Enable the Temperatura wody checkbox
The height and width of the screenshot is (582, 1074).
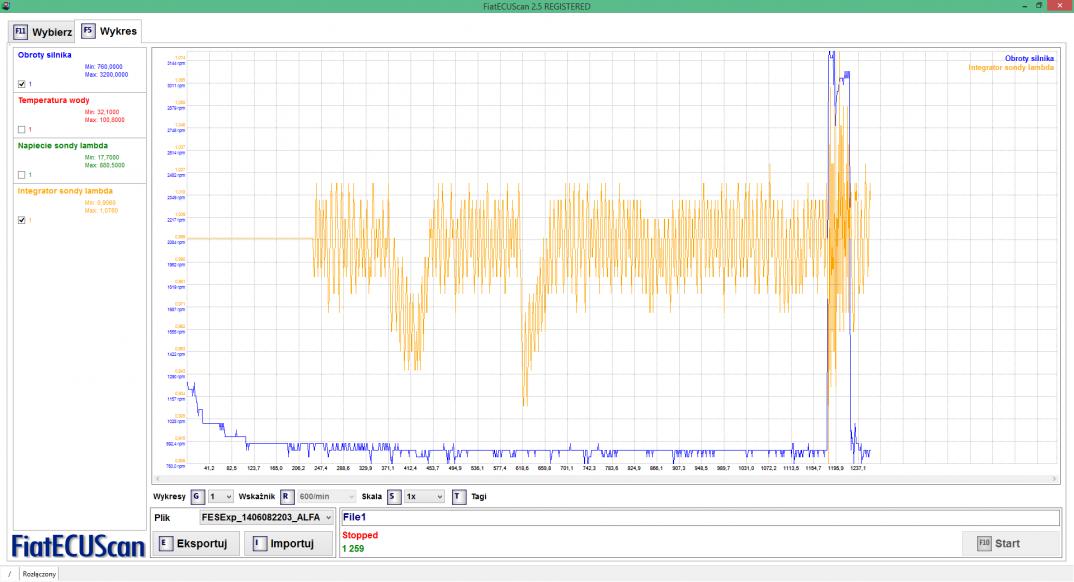pos(22,129)
